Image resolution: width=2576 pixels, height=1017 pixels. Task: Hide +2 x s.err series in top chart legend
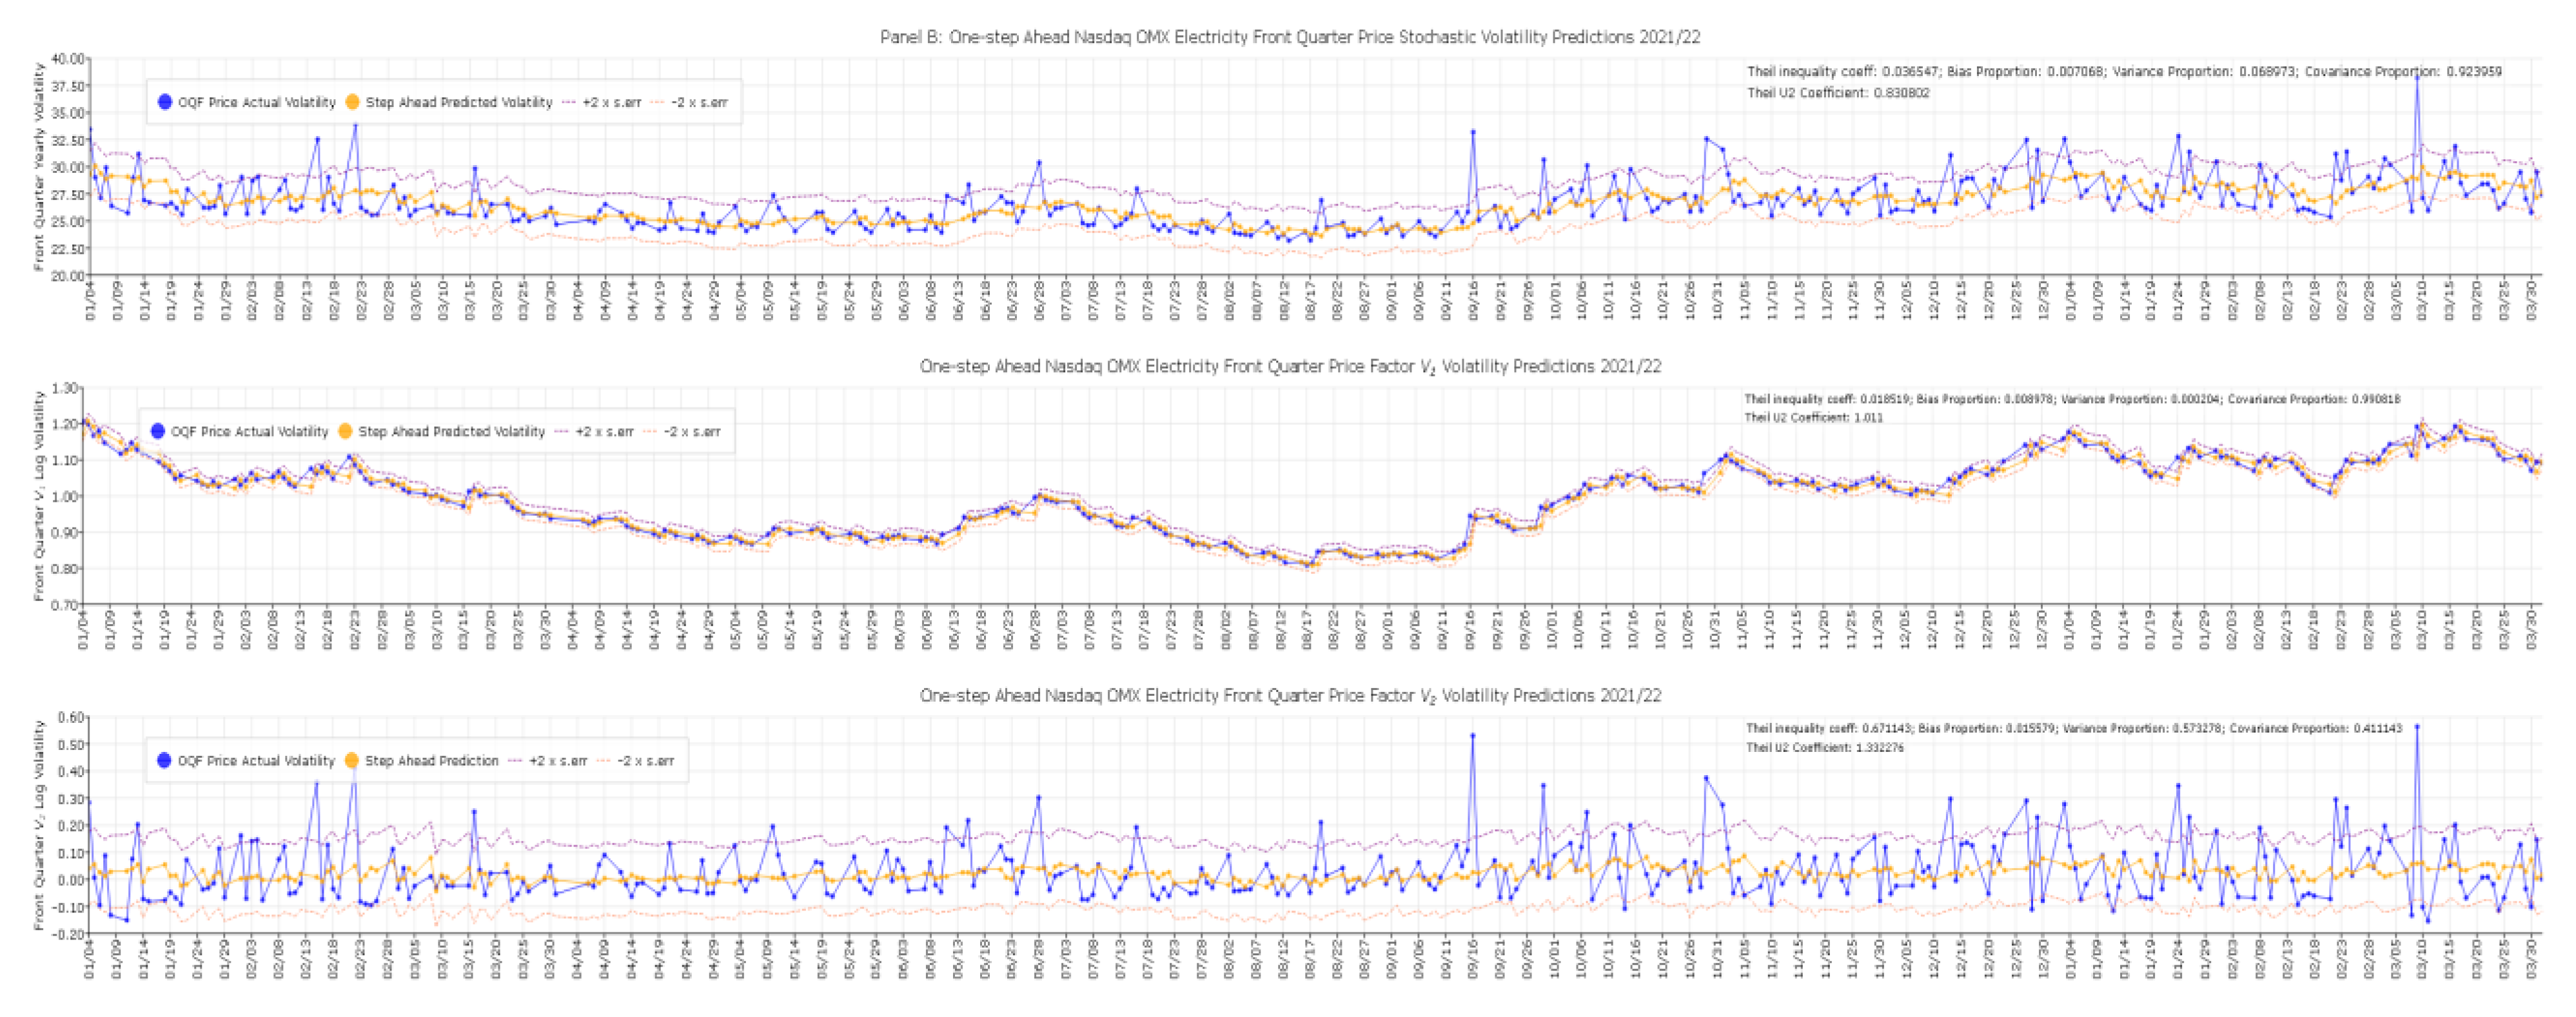(x=611, y=102)
